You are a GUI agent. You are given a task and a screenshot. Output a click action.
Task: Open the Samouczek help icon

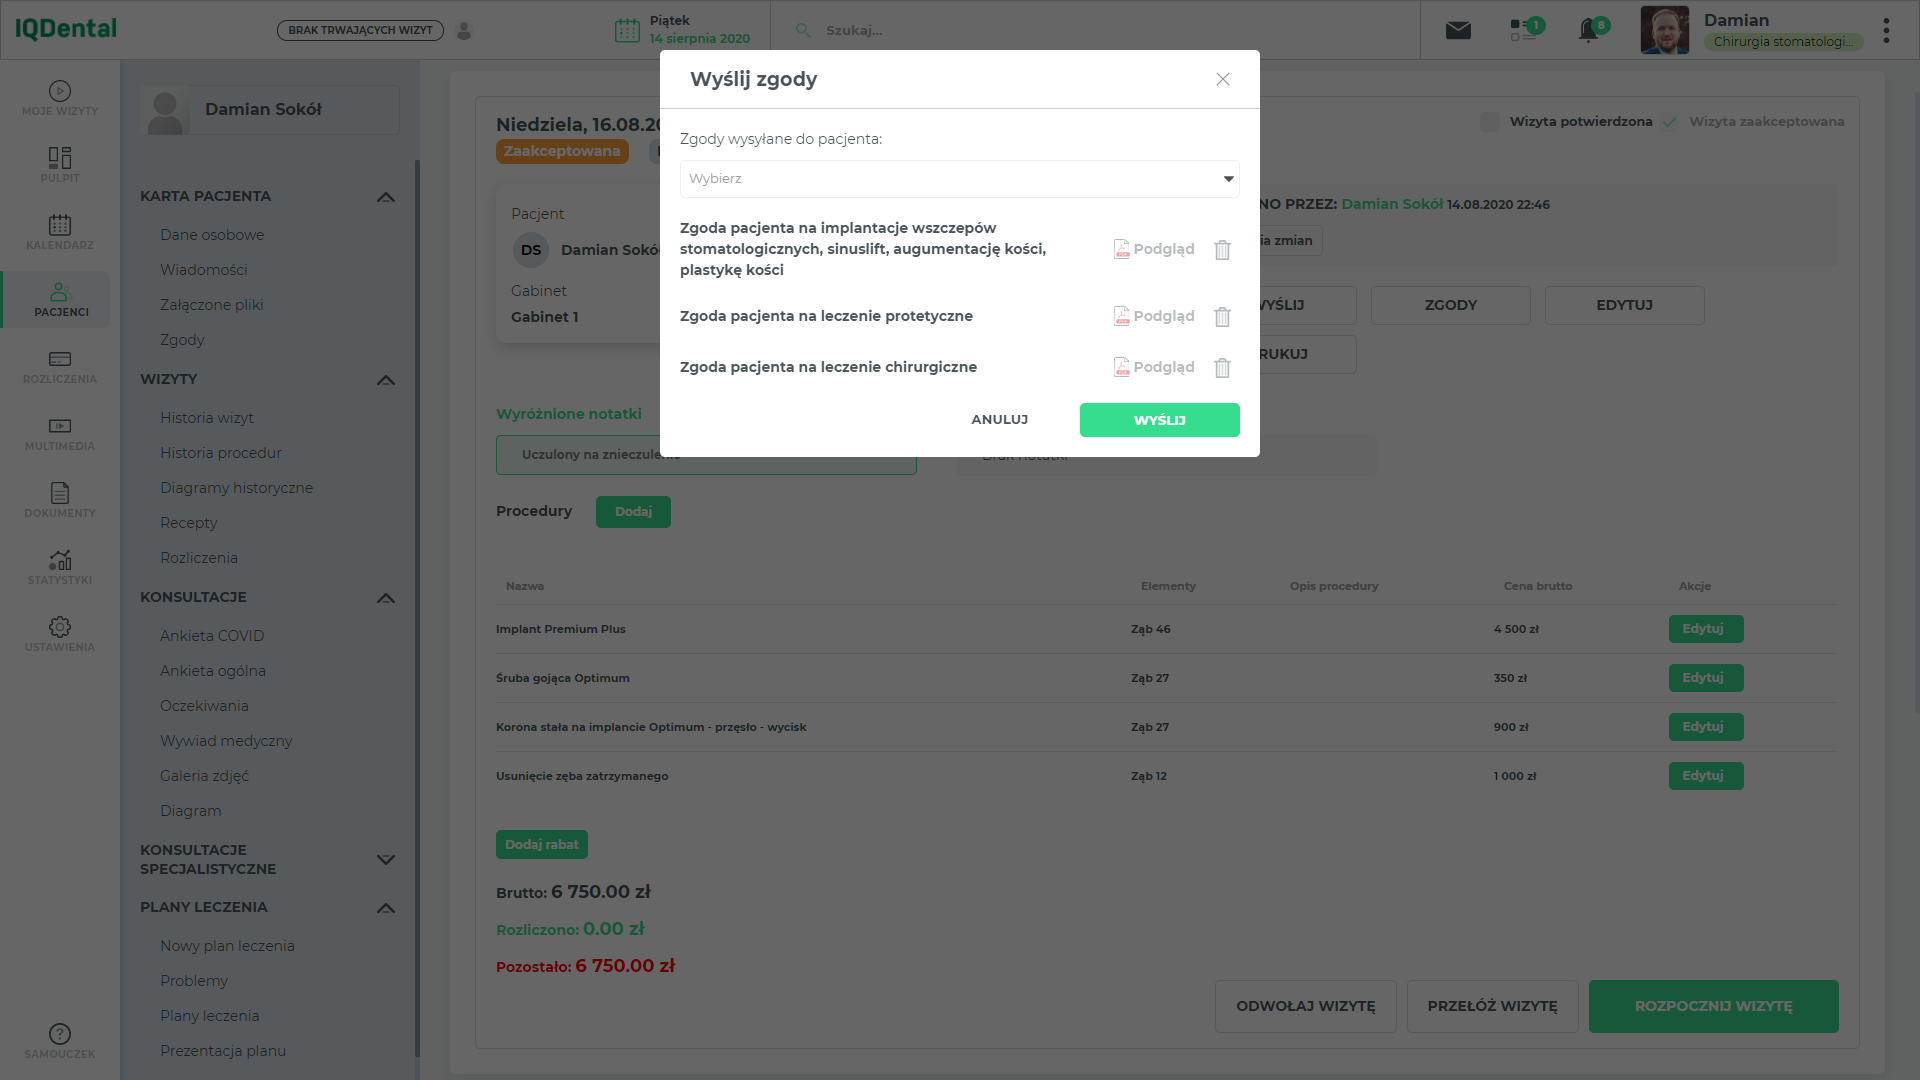(60, 1040)
